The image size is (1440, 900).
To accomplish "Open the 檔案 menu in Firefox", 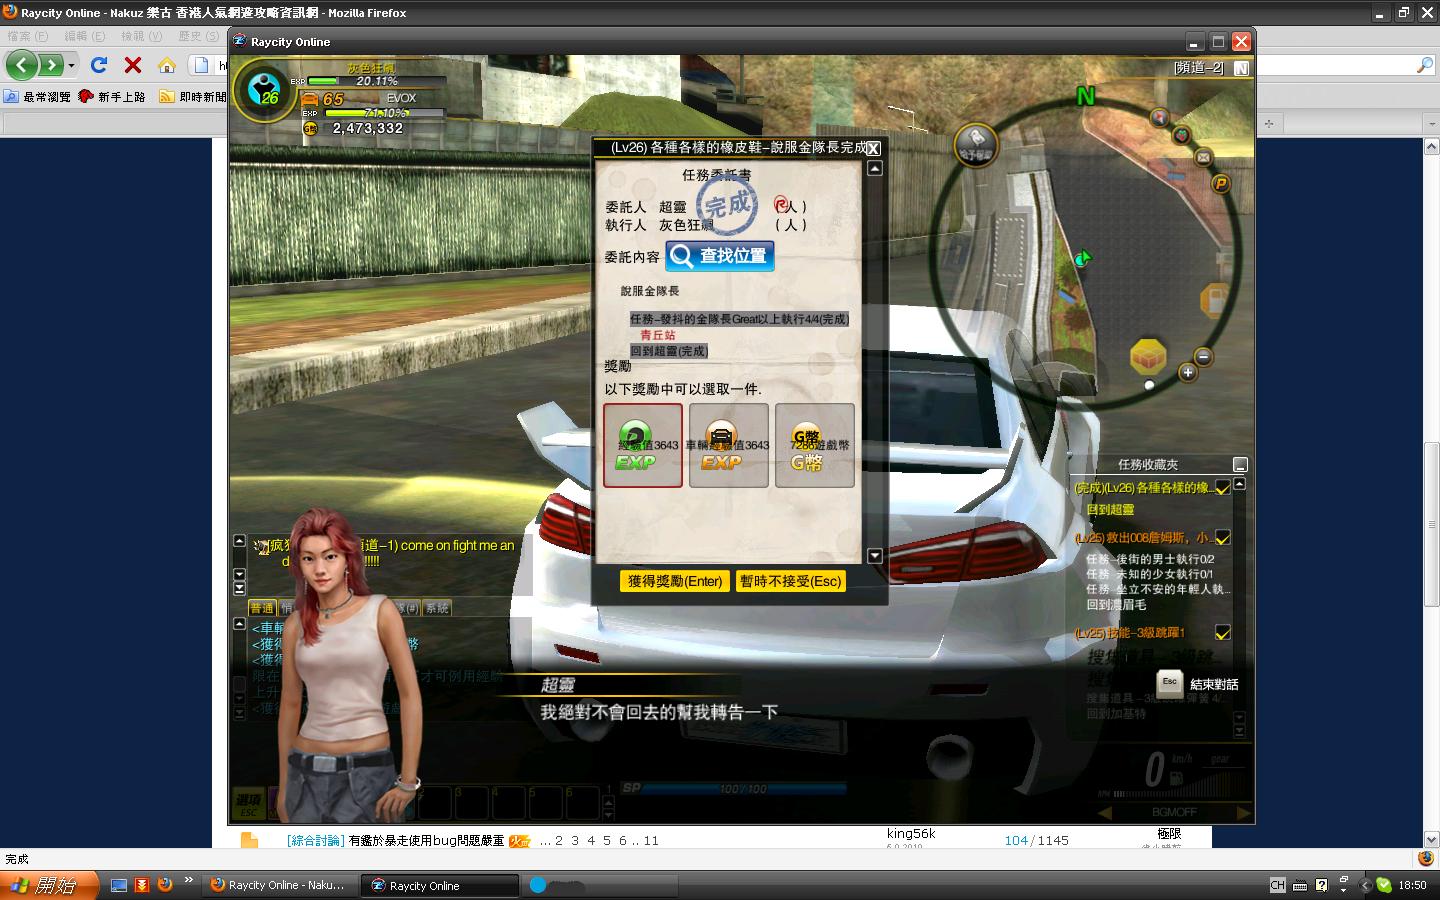I will click(x=27, y=36).
